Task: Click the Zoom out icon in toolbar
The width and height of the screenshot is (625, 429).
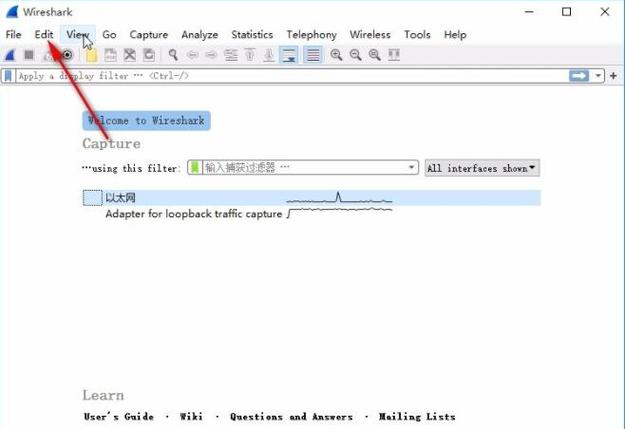Action: tap(355, 55)
